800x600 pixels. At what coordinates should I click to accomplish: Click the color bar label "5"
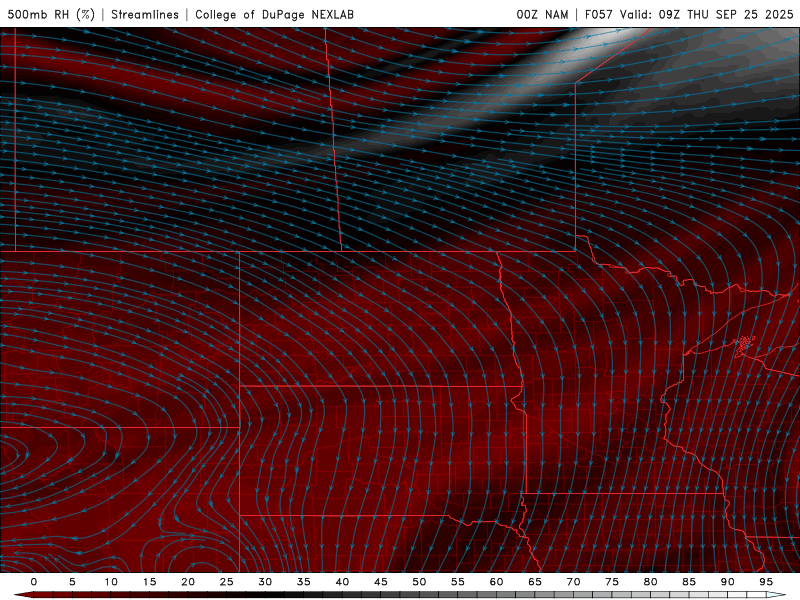(72, 582)
